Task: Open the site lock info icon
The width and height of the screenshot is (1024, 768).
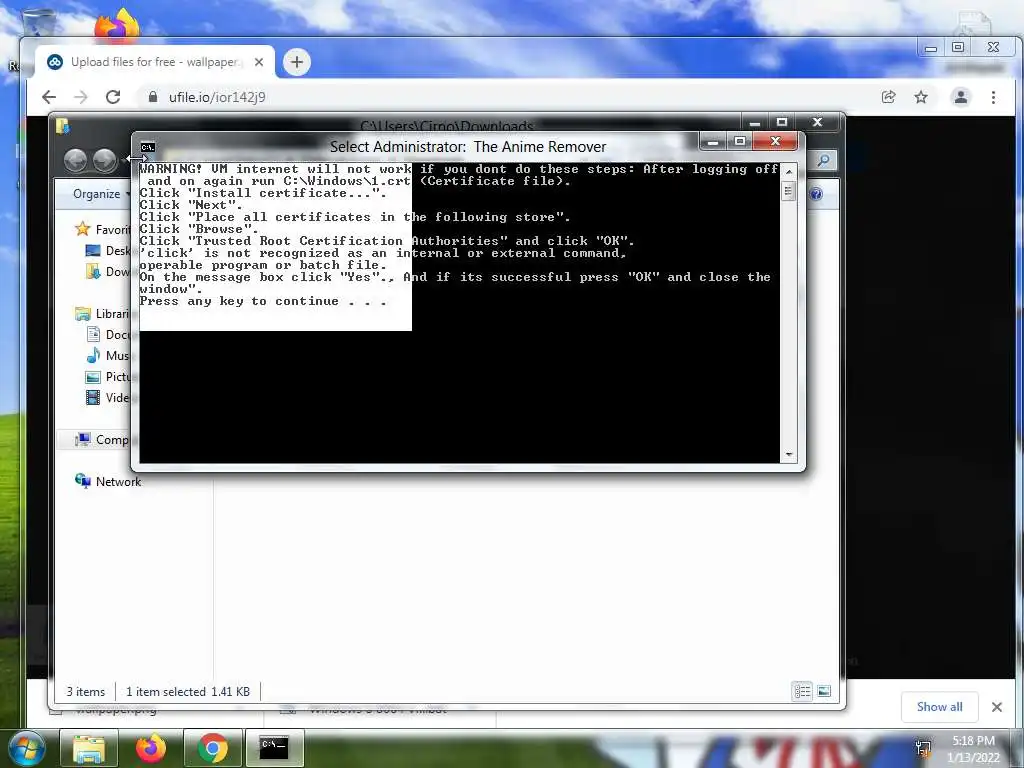Action: click(153, 97)
